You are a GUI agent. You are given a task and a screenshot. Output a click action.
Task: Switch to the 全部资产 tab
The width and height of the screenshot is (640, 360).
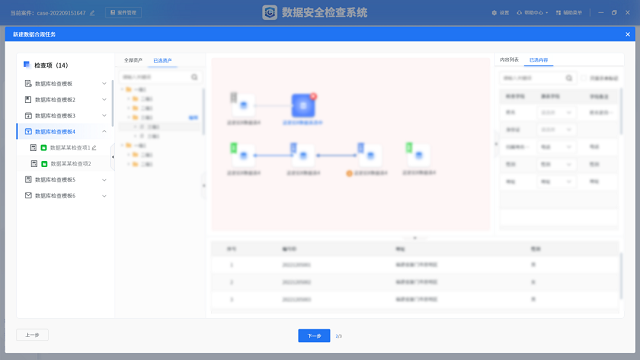133,60
